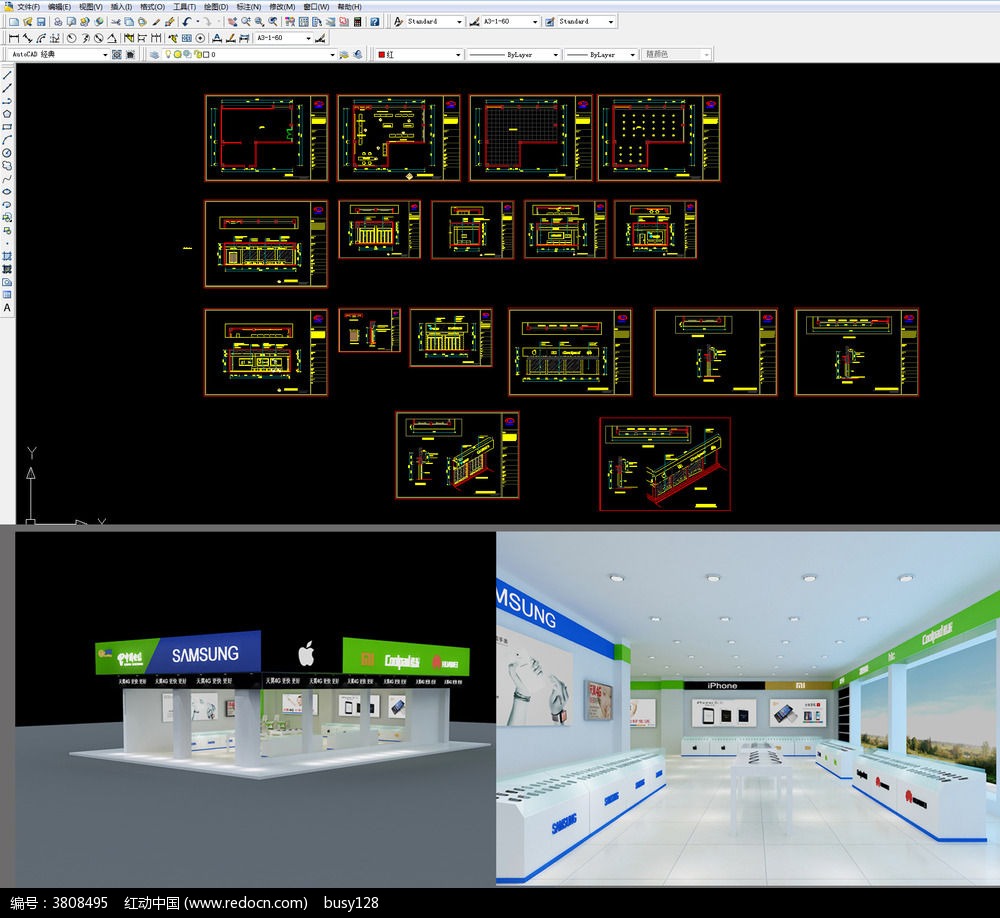The width and height of the screenshot is (1000, 918).
Task: Open an existing drawing file
Action: tap(27, 22)
